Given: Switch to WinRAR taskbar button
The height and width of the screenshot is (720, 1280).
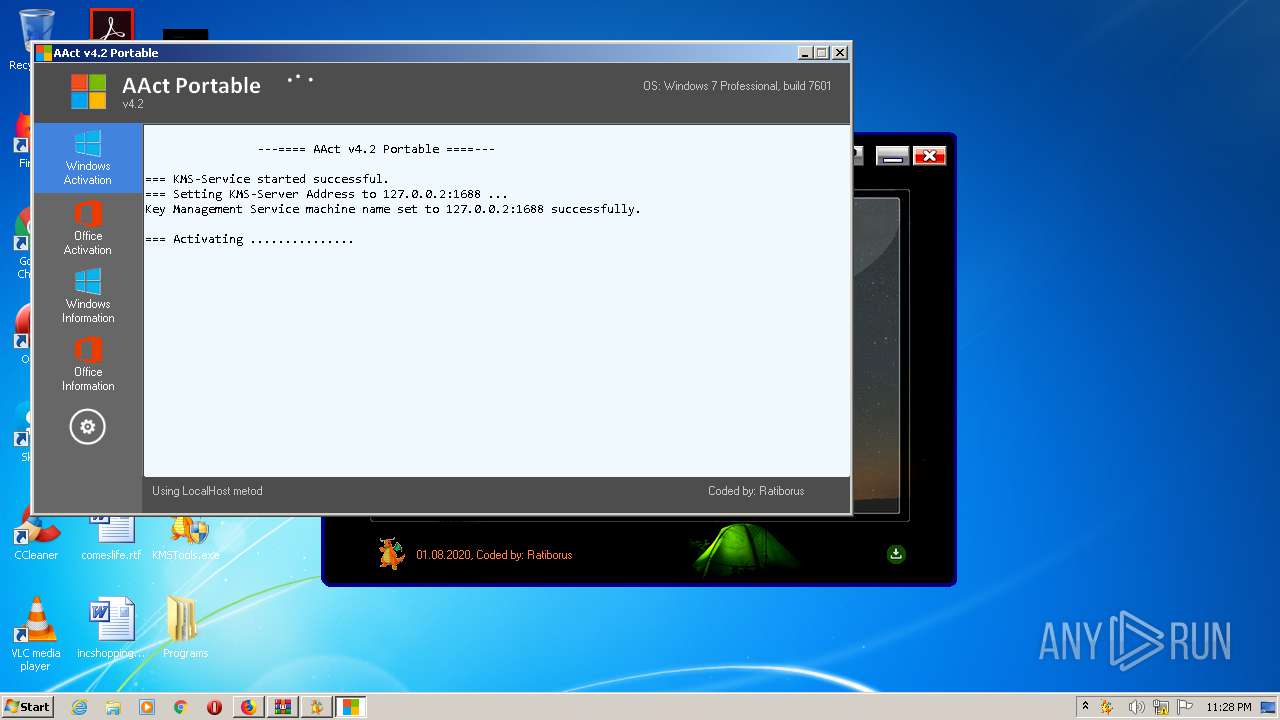Looking at the screenshot, I should 283,707.
